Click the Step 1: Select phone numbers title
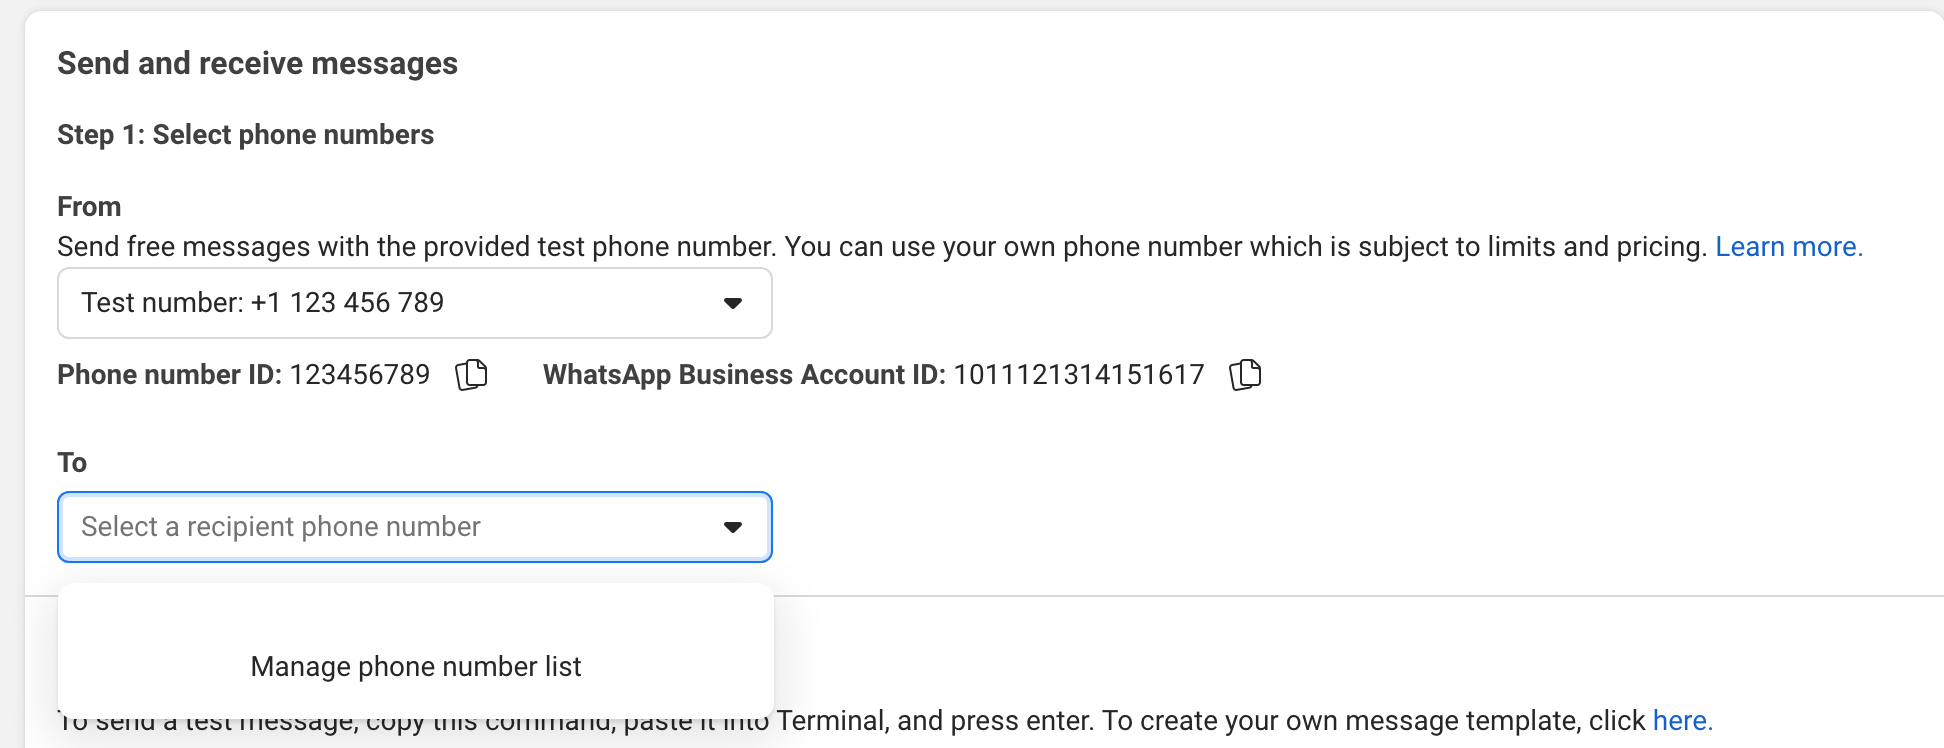 [245, 135]
